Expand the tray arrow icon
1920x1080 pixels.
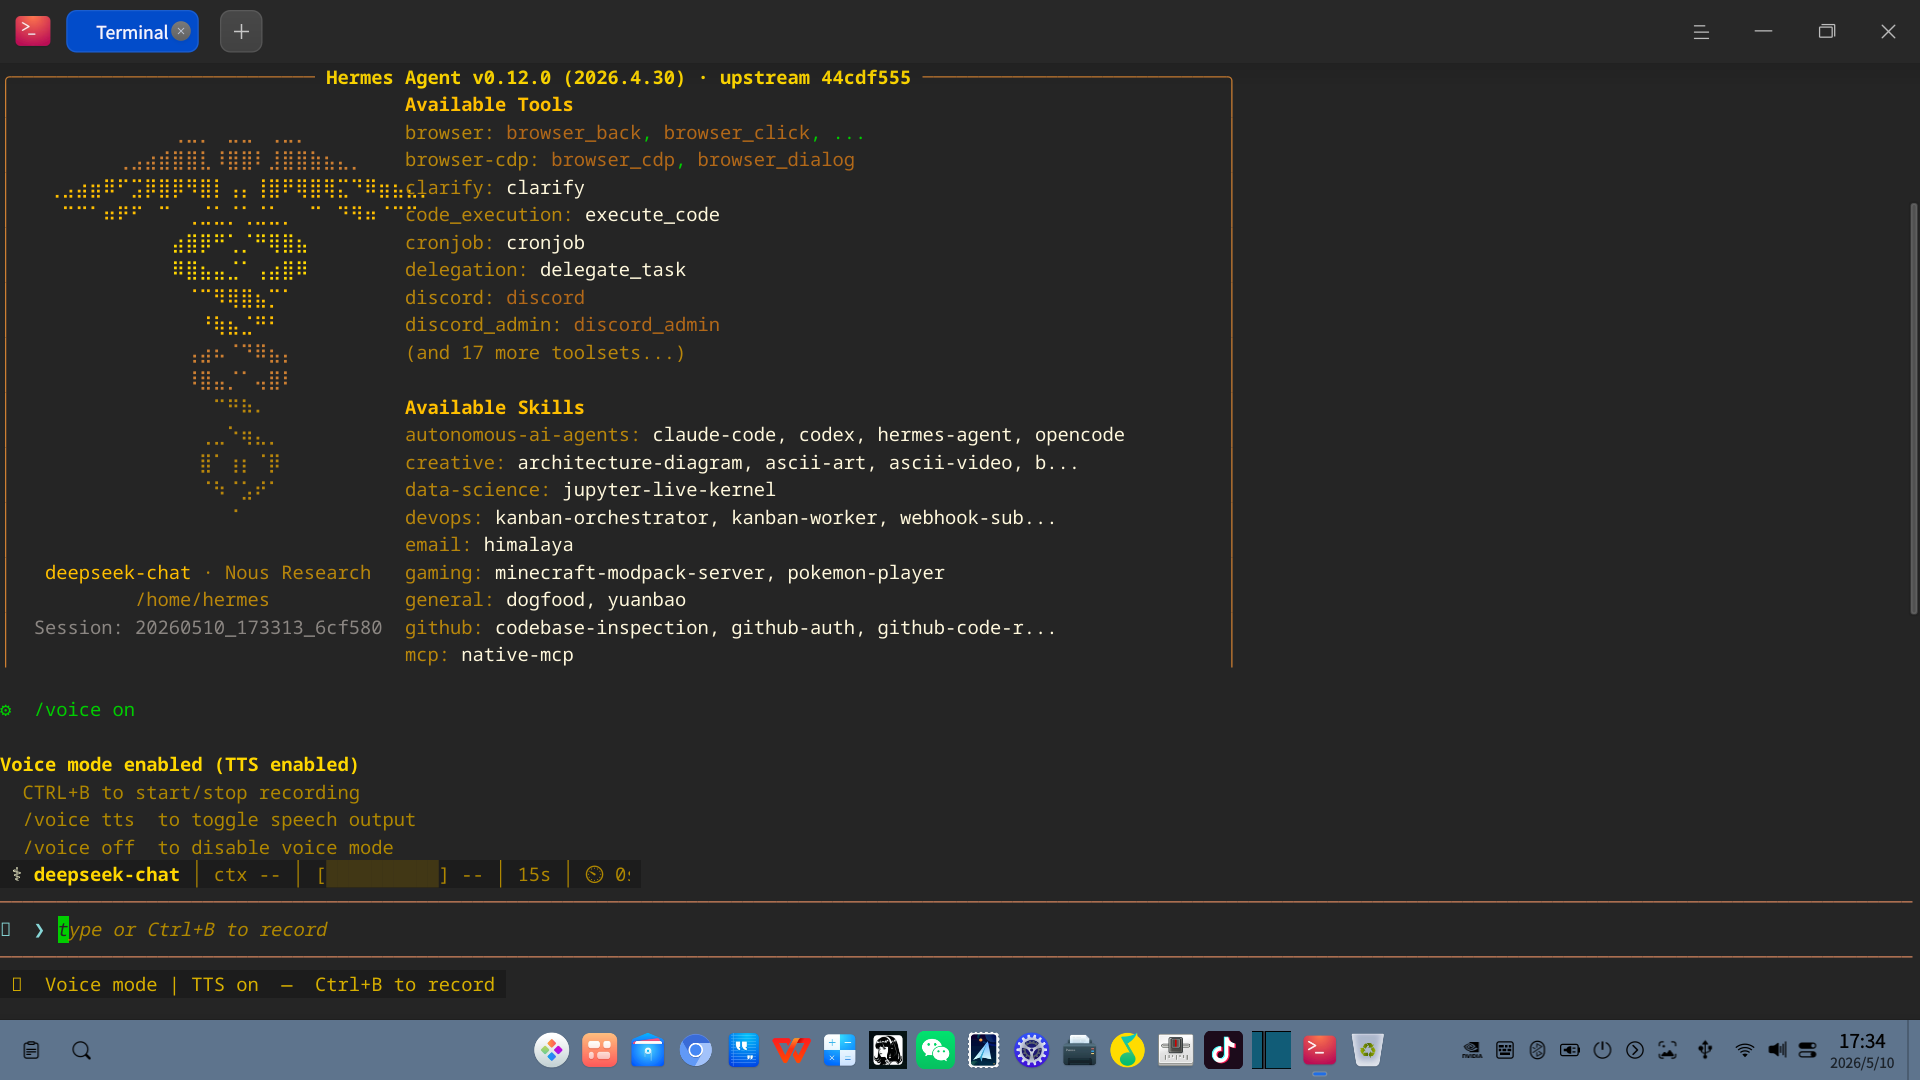click(1635, 1050)
